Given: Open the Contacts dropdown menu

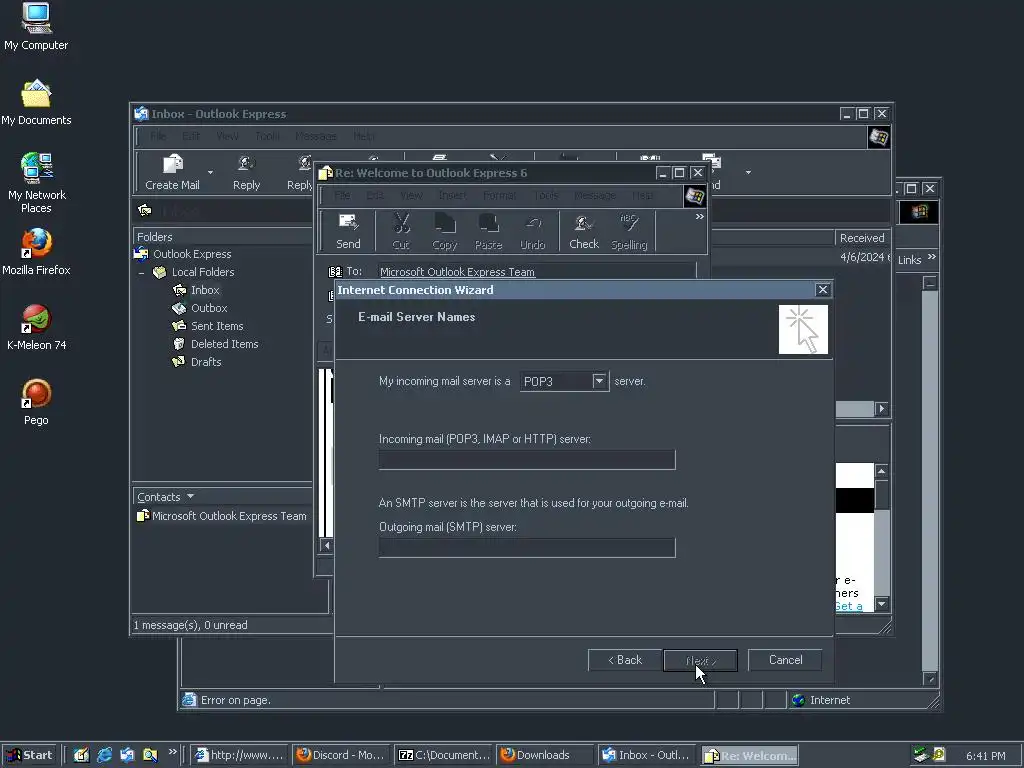Looking at the screenshot, I should click(x=190, y=496).
